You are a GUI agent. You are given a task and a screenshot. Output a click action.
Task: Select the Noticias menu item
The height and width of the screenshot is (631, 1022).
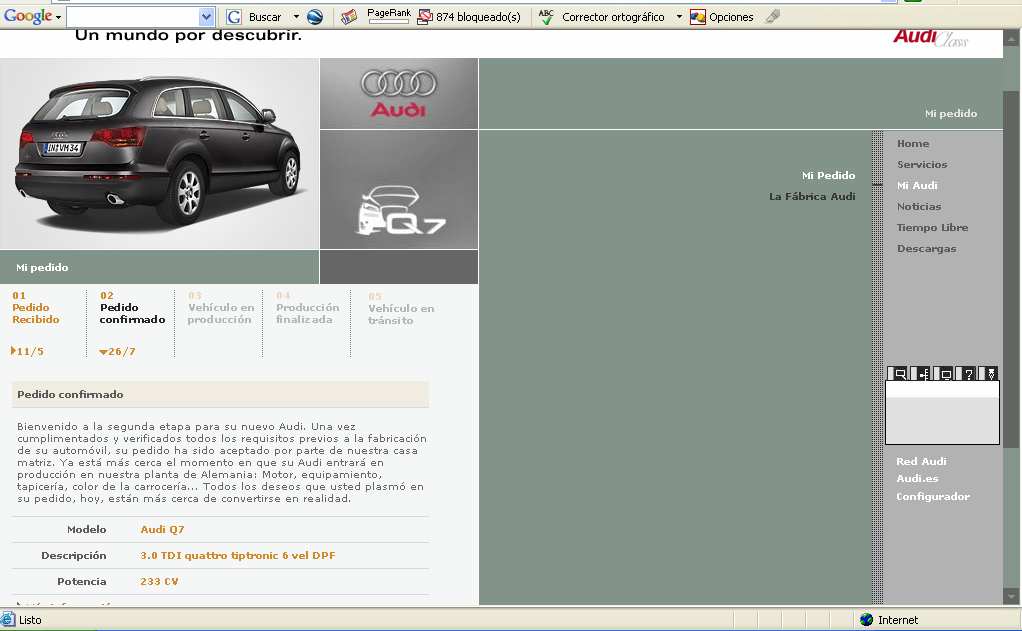click(918, 206)
